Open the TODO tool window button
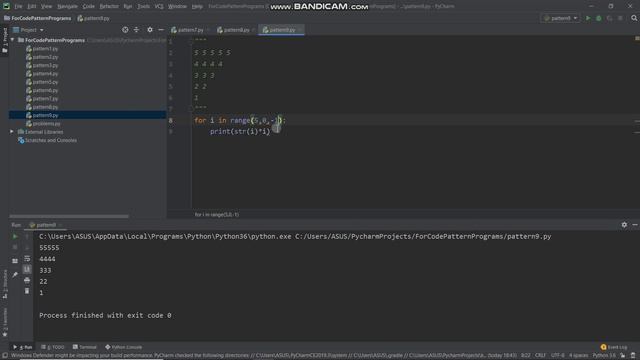Viewport: 640px width, 360px height. point(53,347)
